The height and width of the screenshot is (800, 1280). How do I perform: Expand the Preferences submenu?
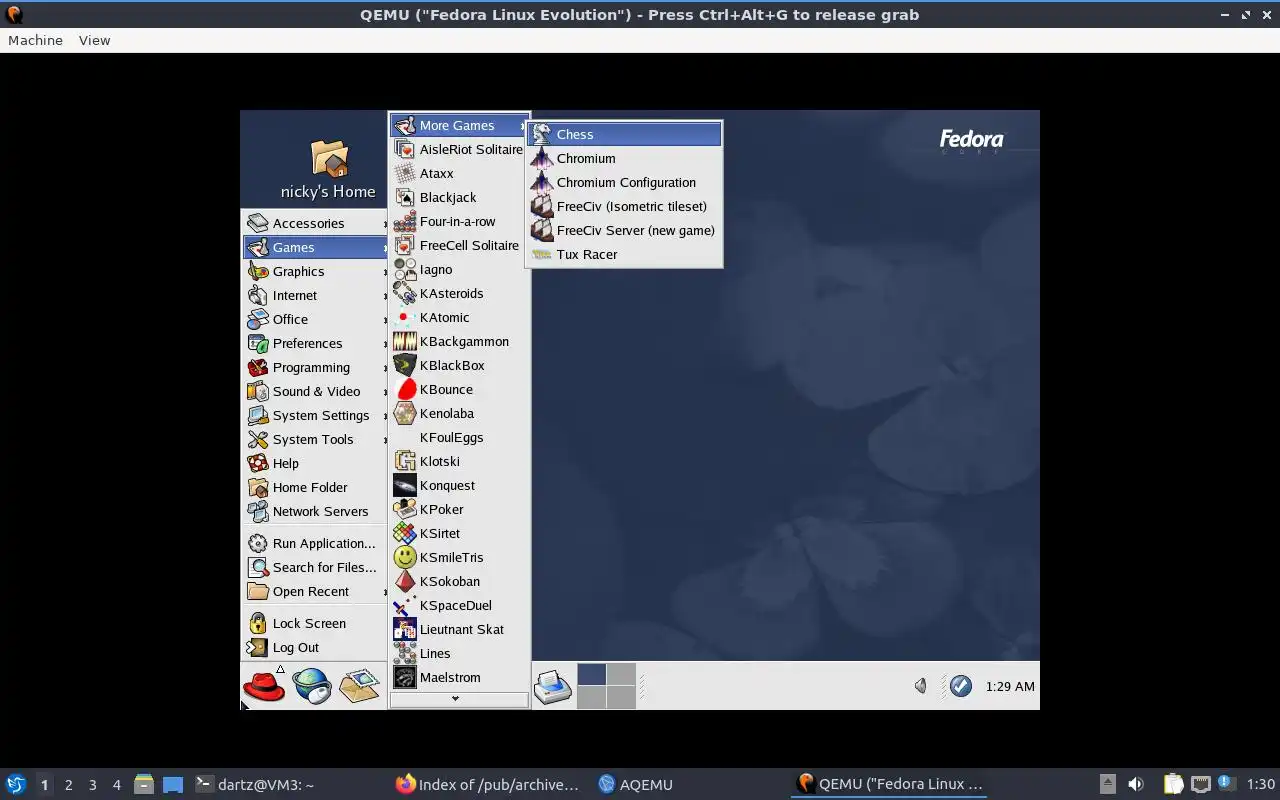click(x=315, y=343)
